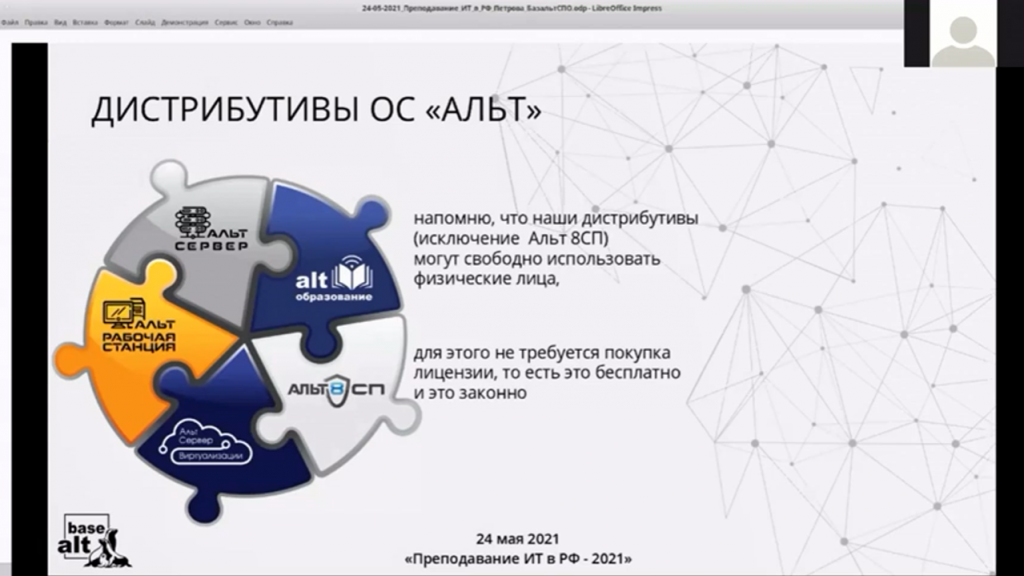Image resolution: width=1024 pixels, height=576 pixels.
Task: Open the Окно menu
Action: 252,22
